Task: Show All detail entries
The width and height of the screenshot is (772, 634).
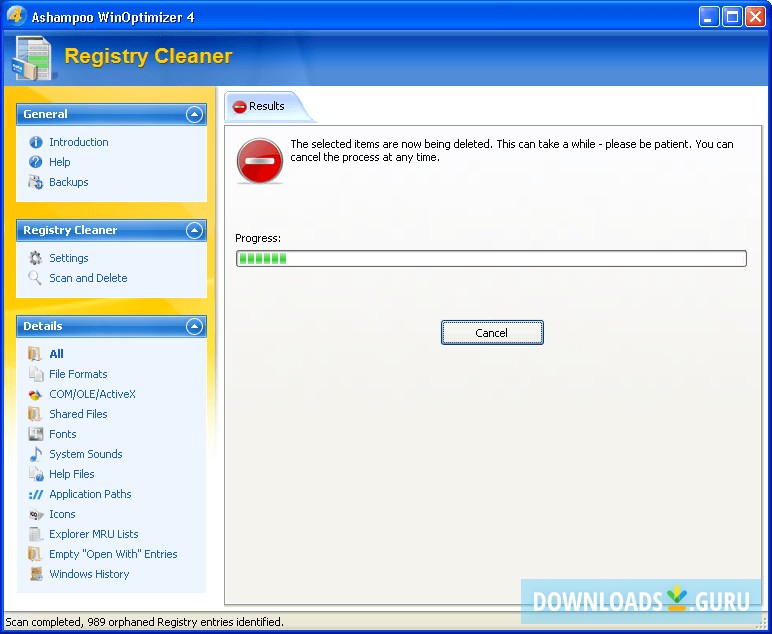Action: tap(56, 354)
